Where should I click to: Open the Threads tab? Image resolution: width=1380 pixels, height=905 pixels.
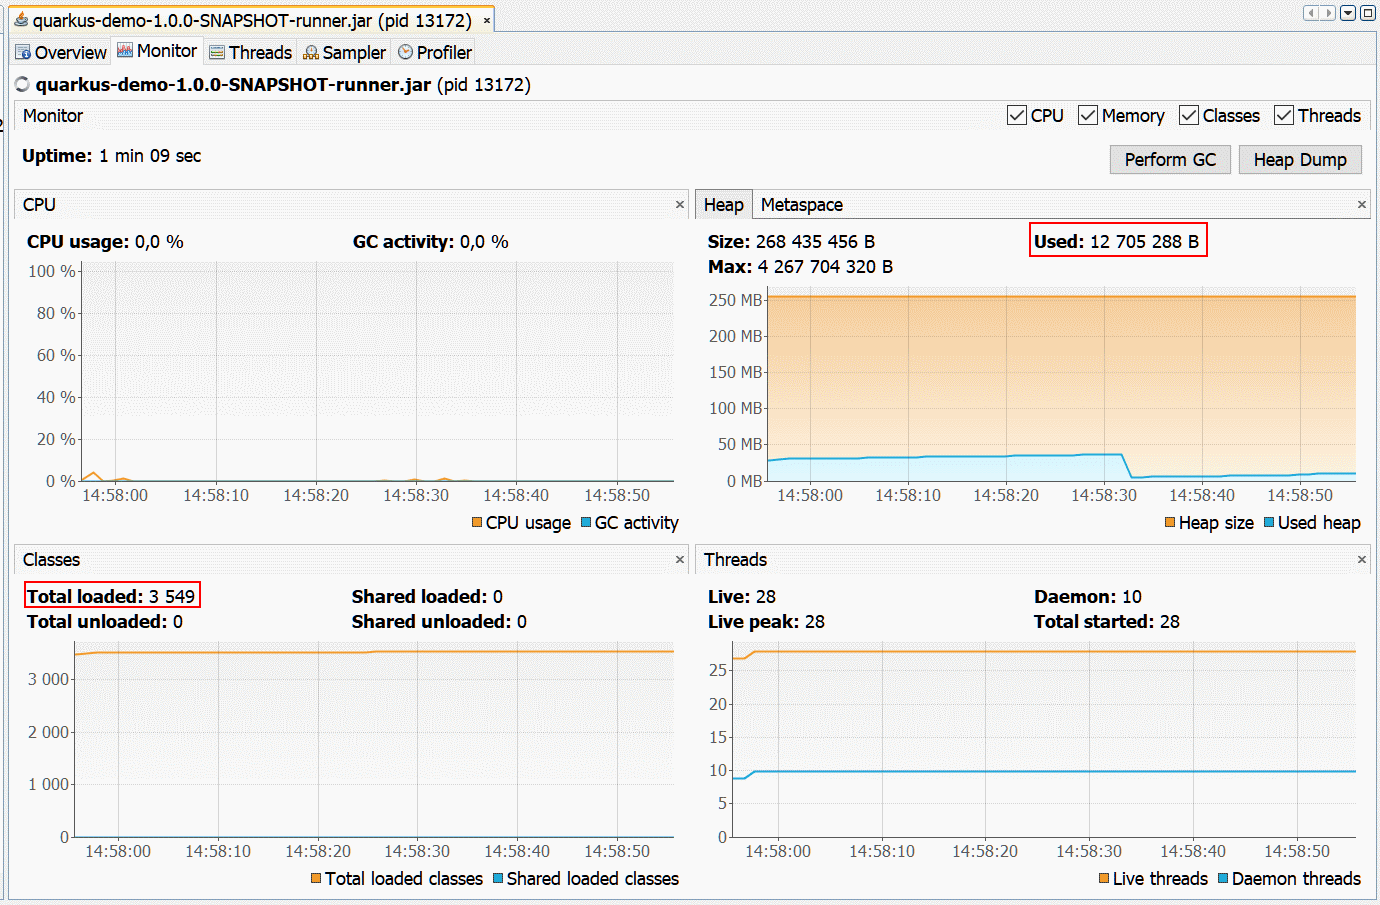(251, 52)
